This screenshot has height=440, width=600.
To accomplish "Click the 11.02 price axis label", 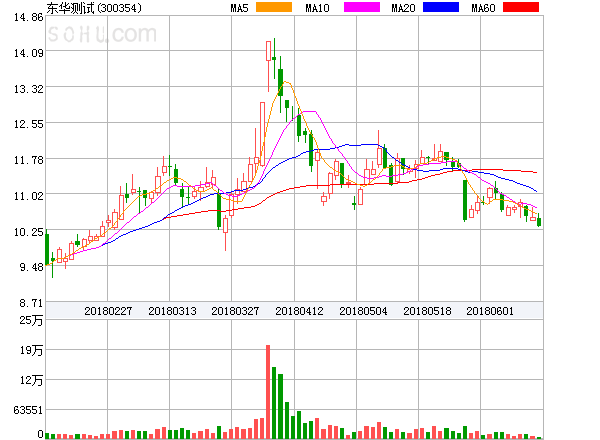I will tap(28, 196).
